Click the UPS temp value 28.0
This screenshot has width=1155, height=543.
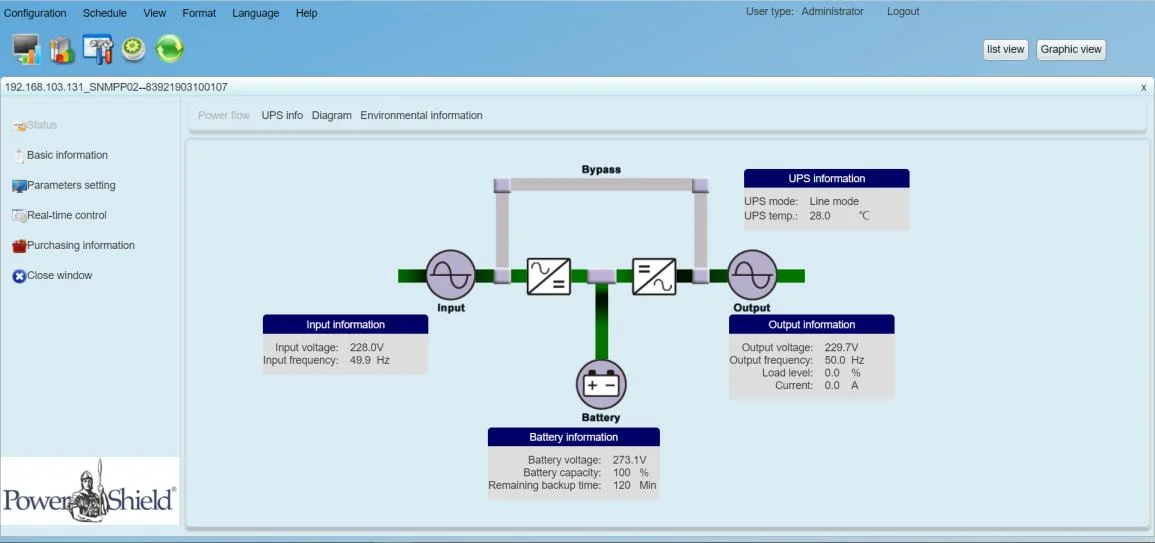tap(820, 216)
